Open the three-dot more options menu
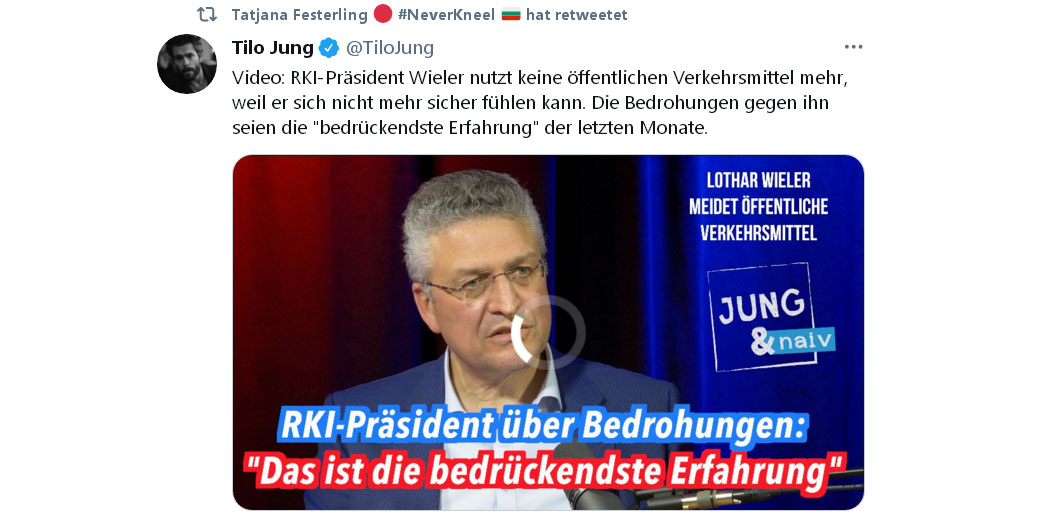The width and height of the screenshot is (1050, 518). tap(853, 47)
